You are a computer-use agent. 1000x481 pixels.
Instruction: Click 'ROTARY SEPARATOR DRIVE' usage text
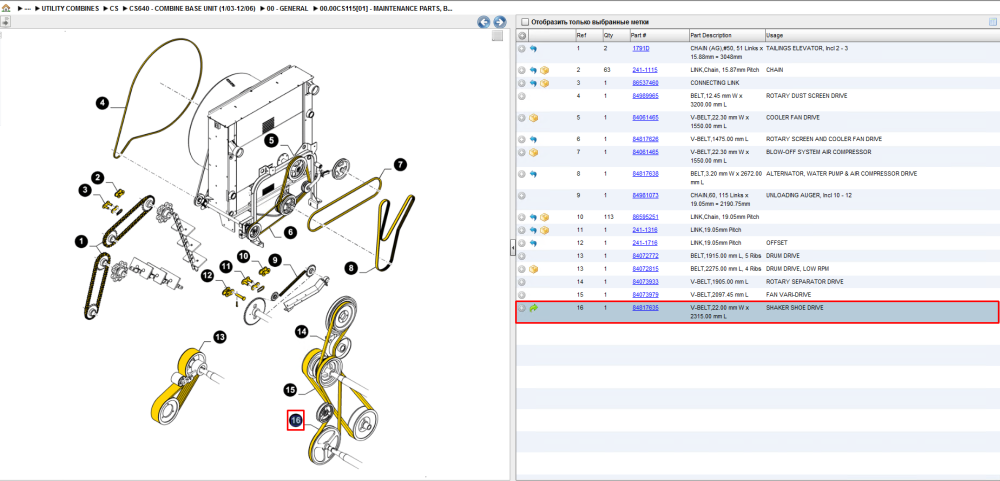point(804,281)
